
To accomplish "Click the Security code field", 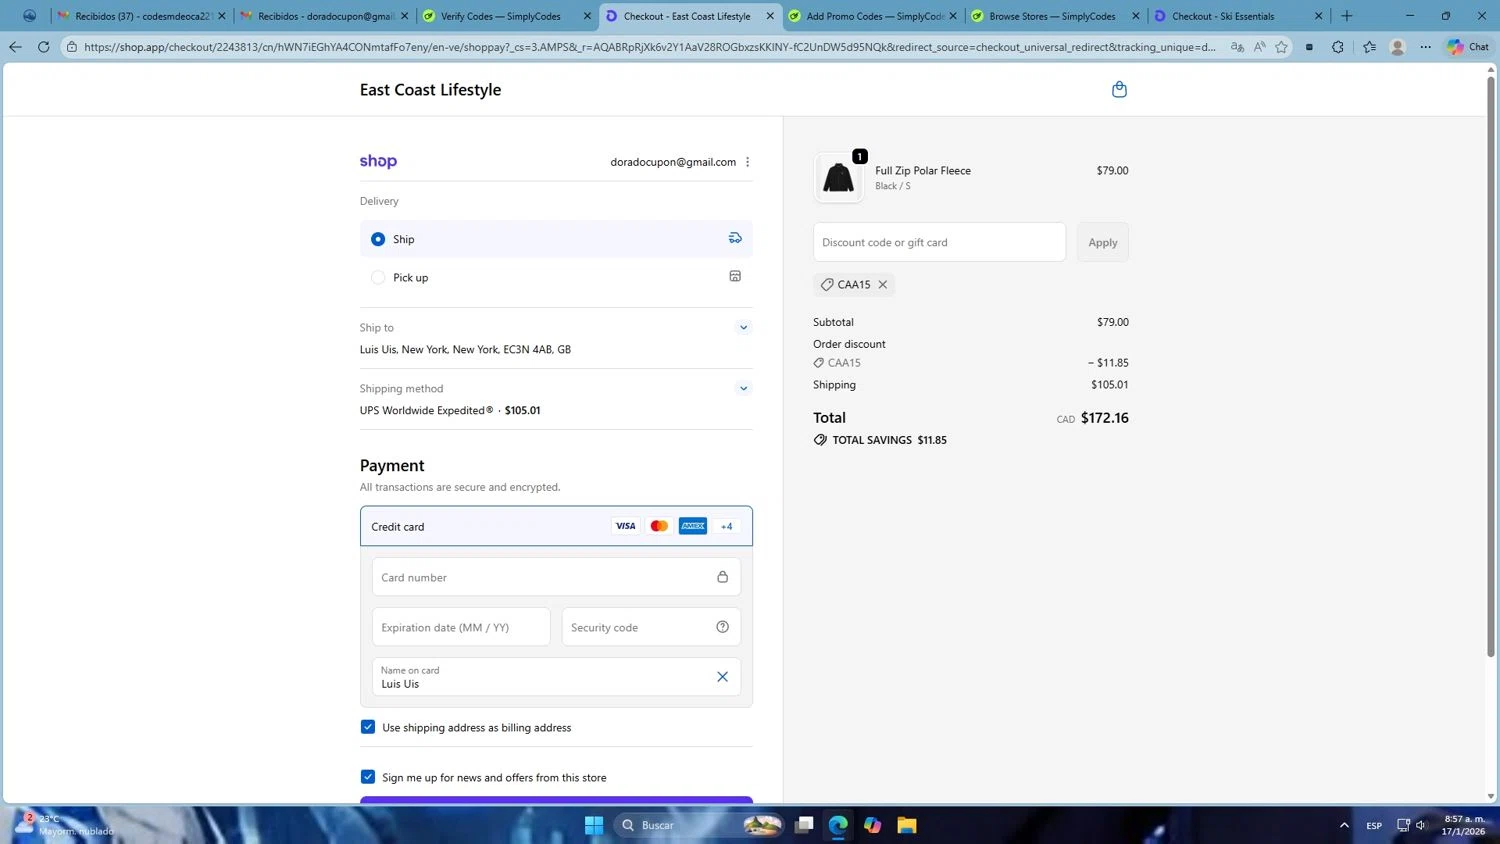I will point(651,627).
